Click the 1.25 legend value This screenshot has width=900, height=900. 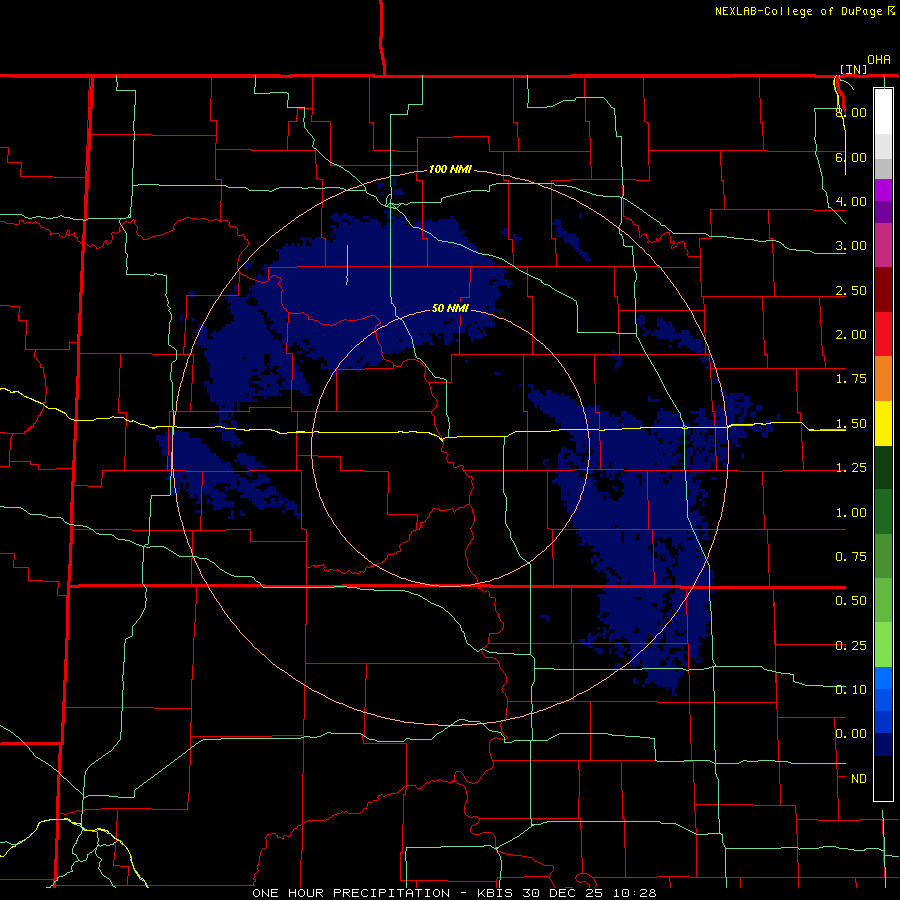pyautogui.click(x=851, y=468)
